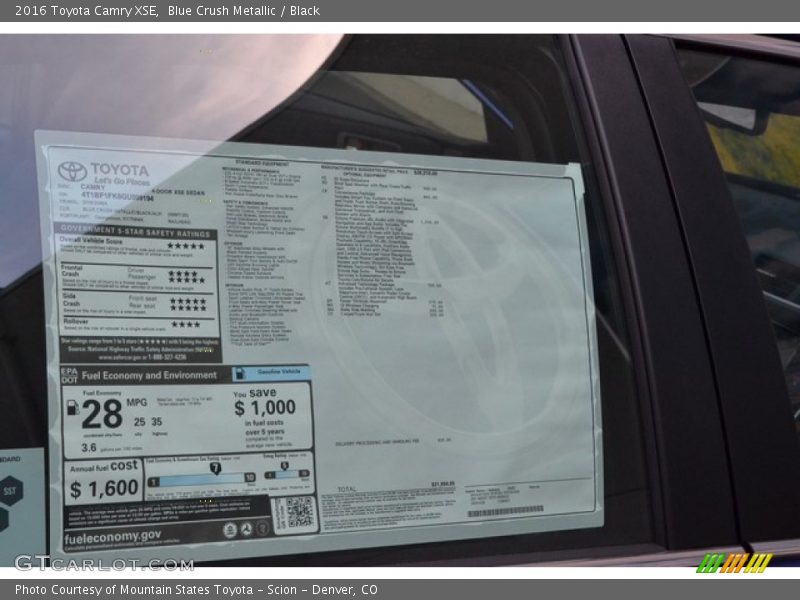Click the TOYOTA wordmark on the window sticker
The width and height of the screenshot is (800, 600).
(120, 170)
